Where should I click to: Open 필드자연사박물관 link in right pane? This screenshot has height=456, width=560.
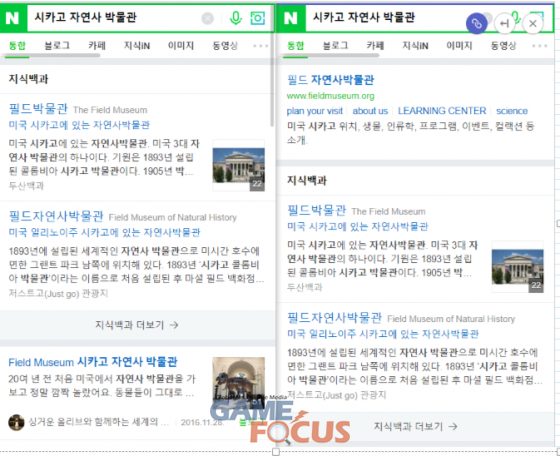click(x=334, y=317)
